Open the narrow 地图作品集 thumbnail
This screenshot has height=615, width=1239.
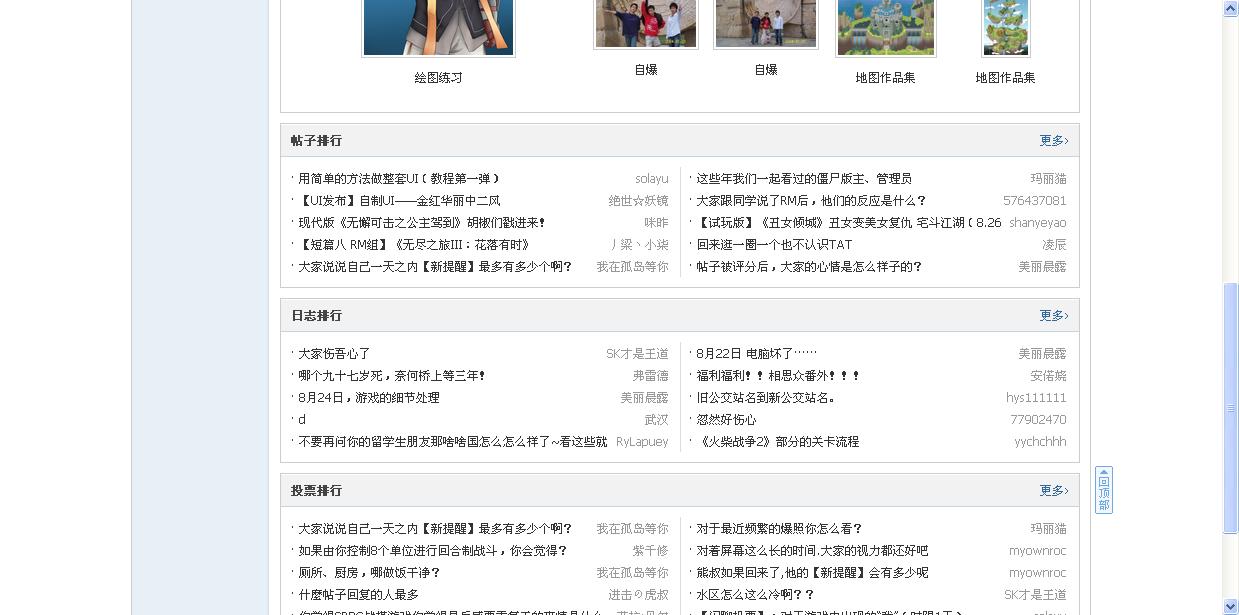point(1006,27)
